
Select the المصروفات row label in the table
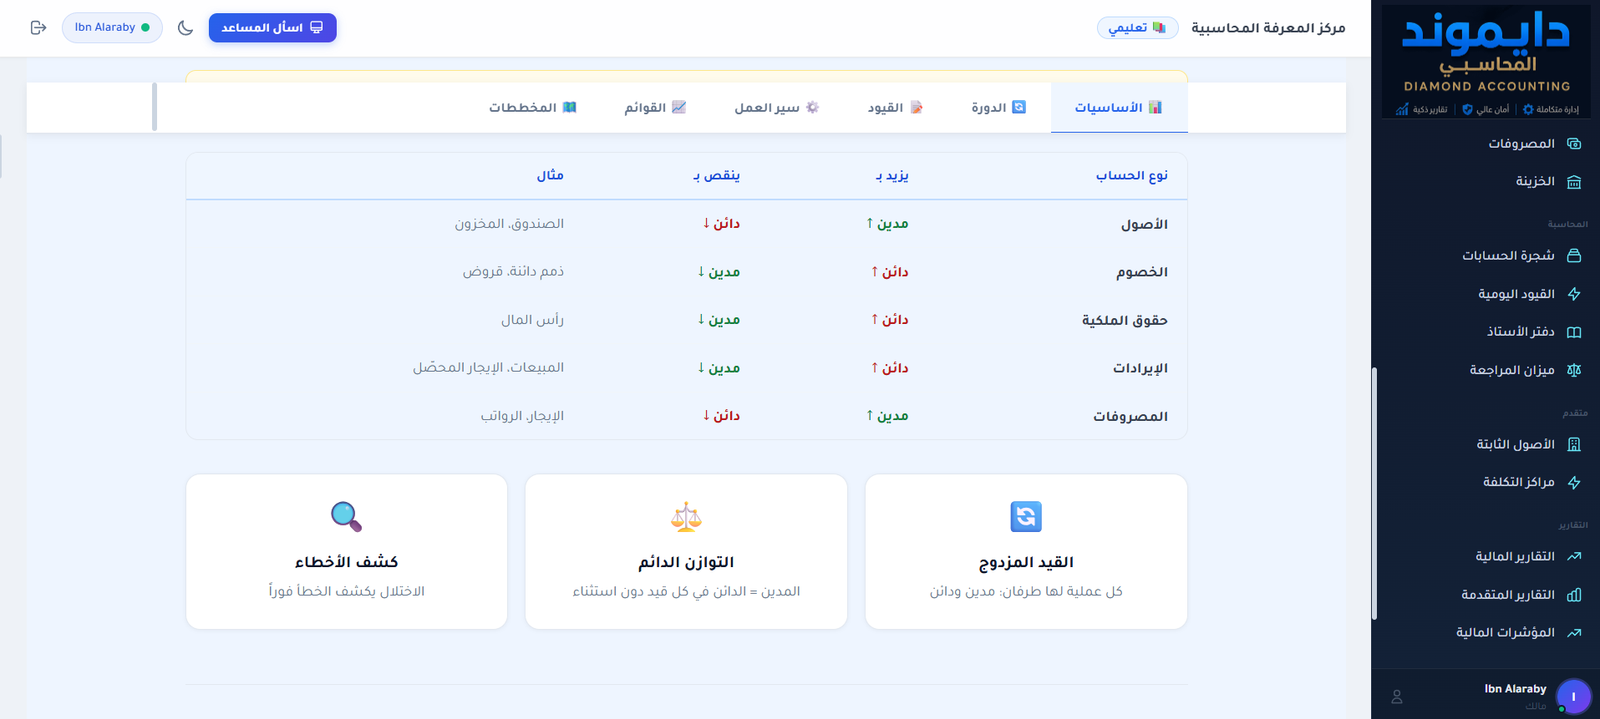click(1130, 416)
